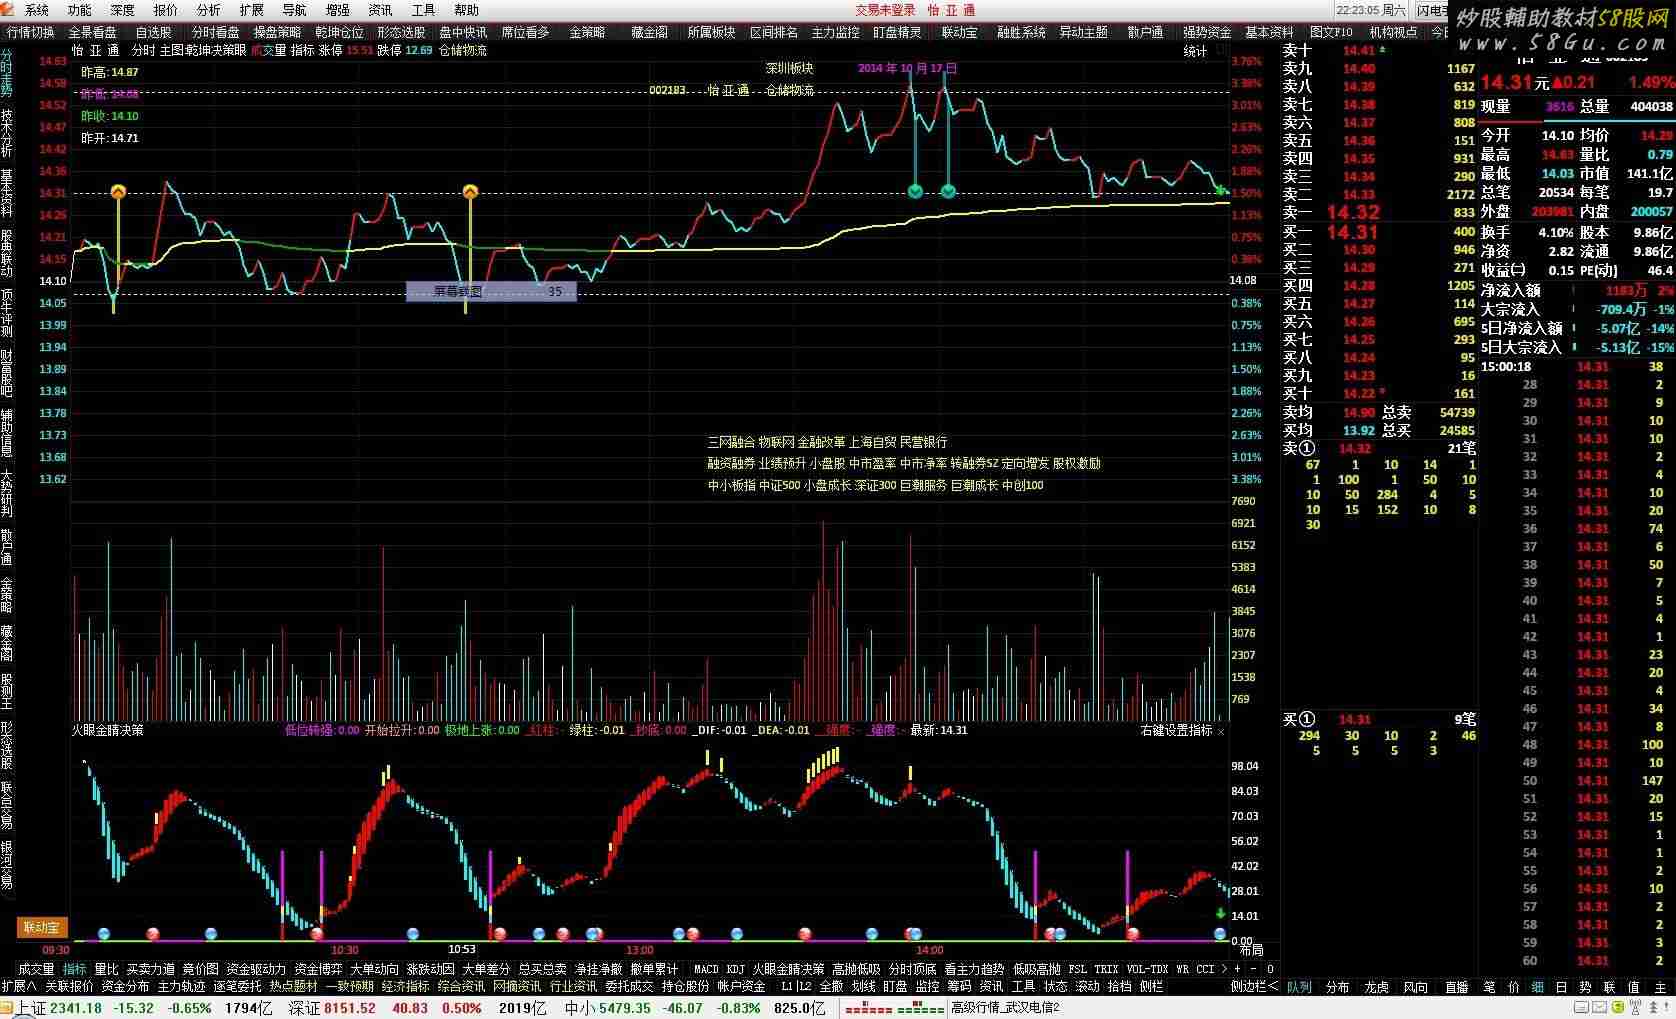Click 全景看盘 in the toolbar
The image size is (1676, 1019).
(92, 32)
